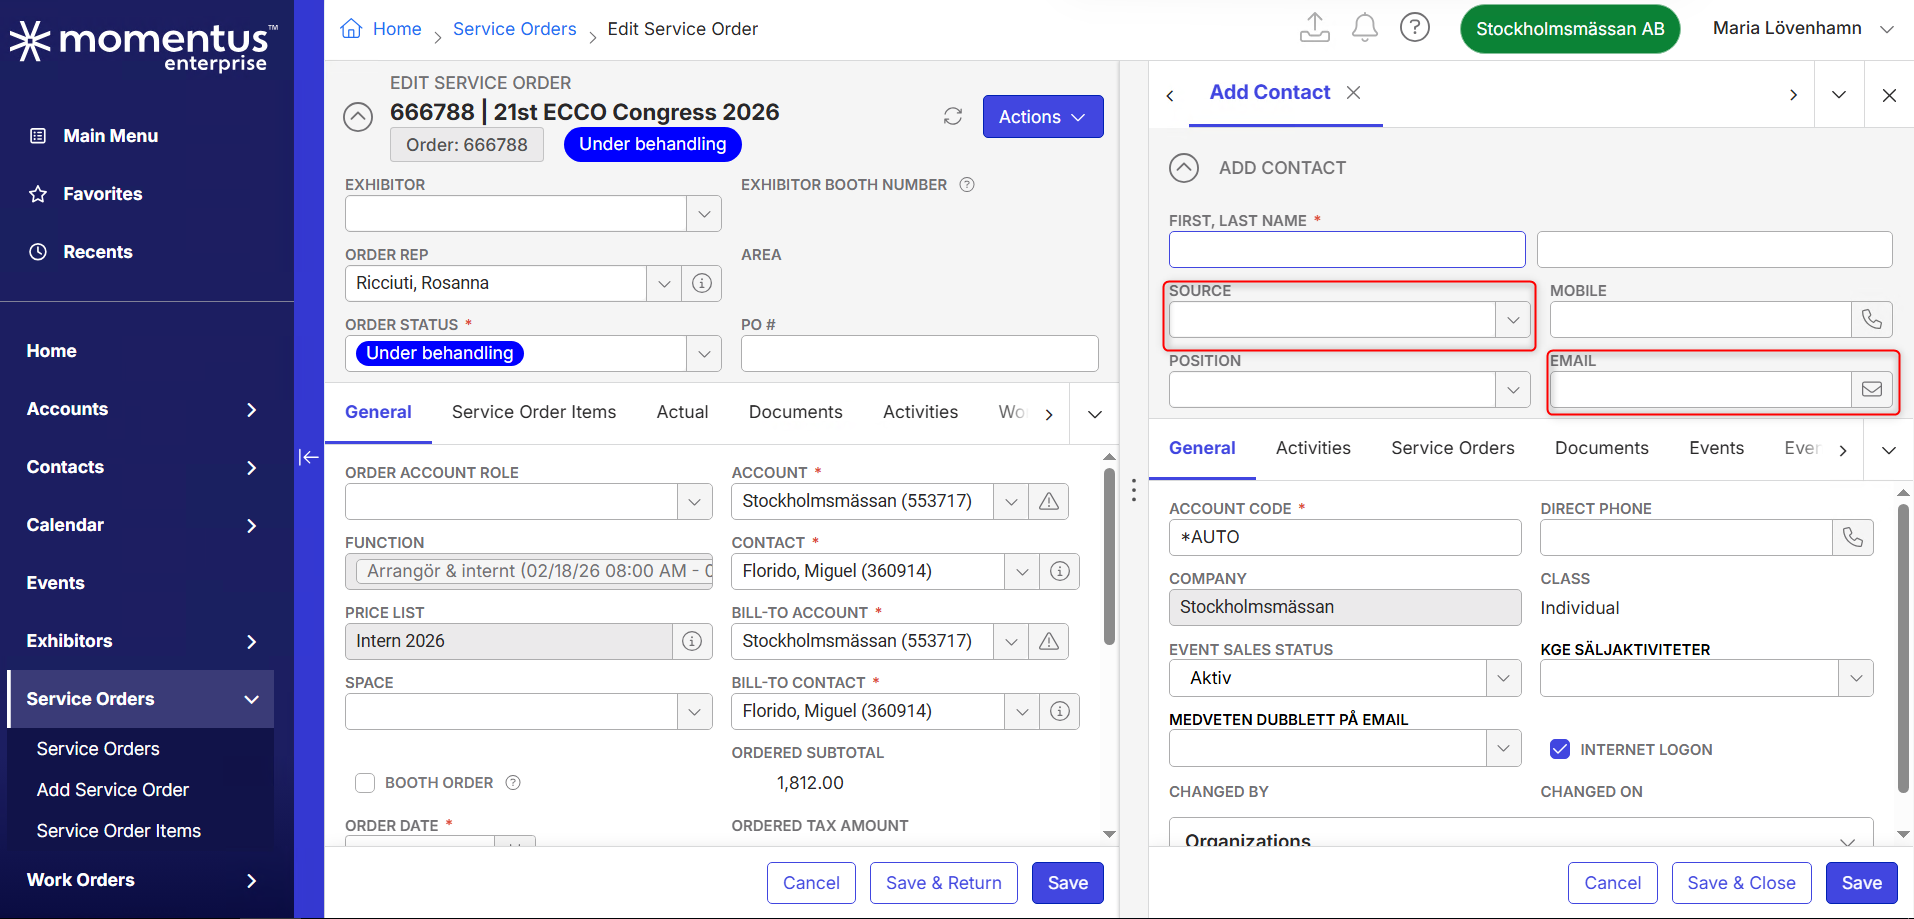Image resolution: width=1914 pixels, height=919 pixels.
Task: Switch to Activities tab in contact panel
Action: (x=1313, y=448)
